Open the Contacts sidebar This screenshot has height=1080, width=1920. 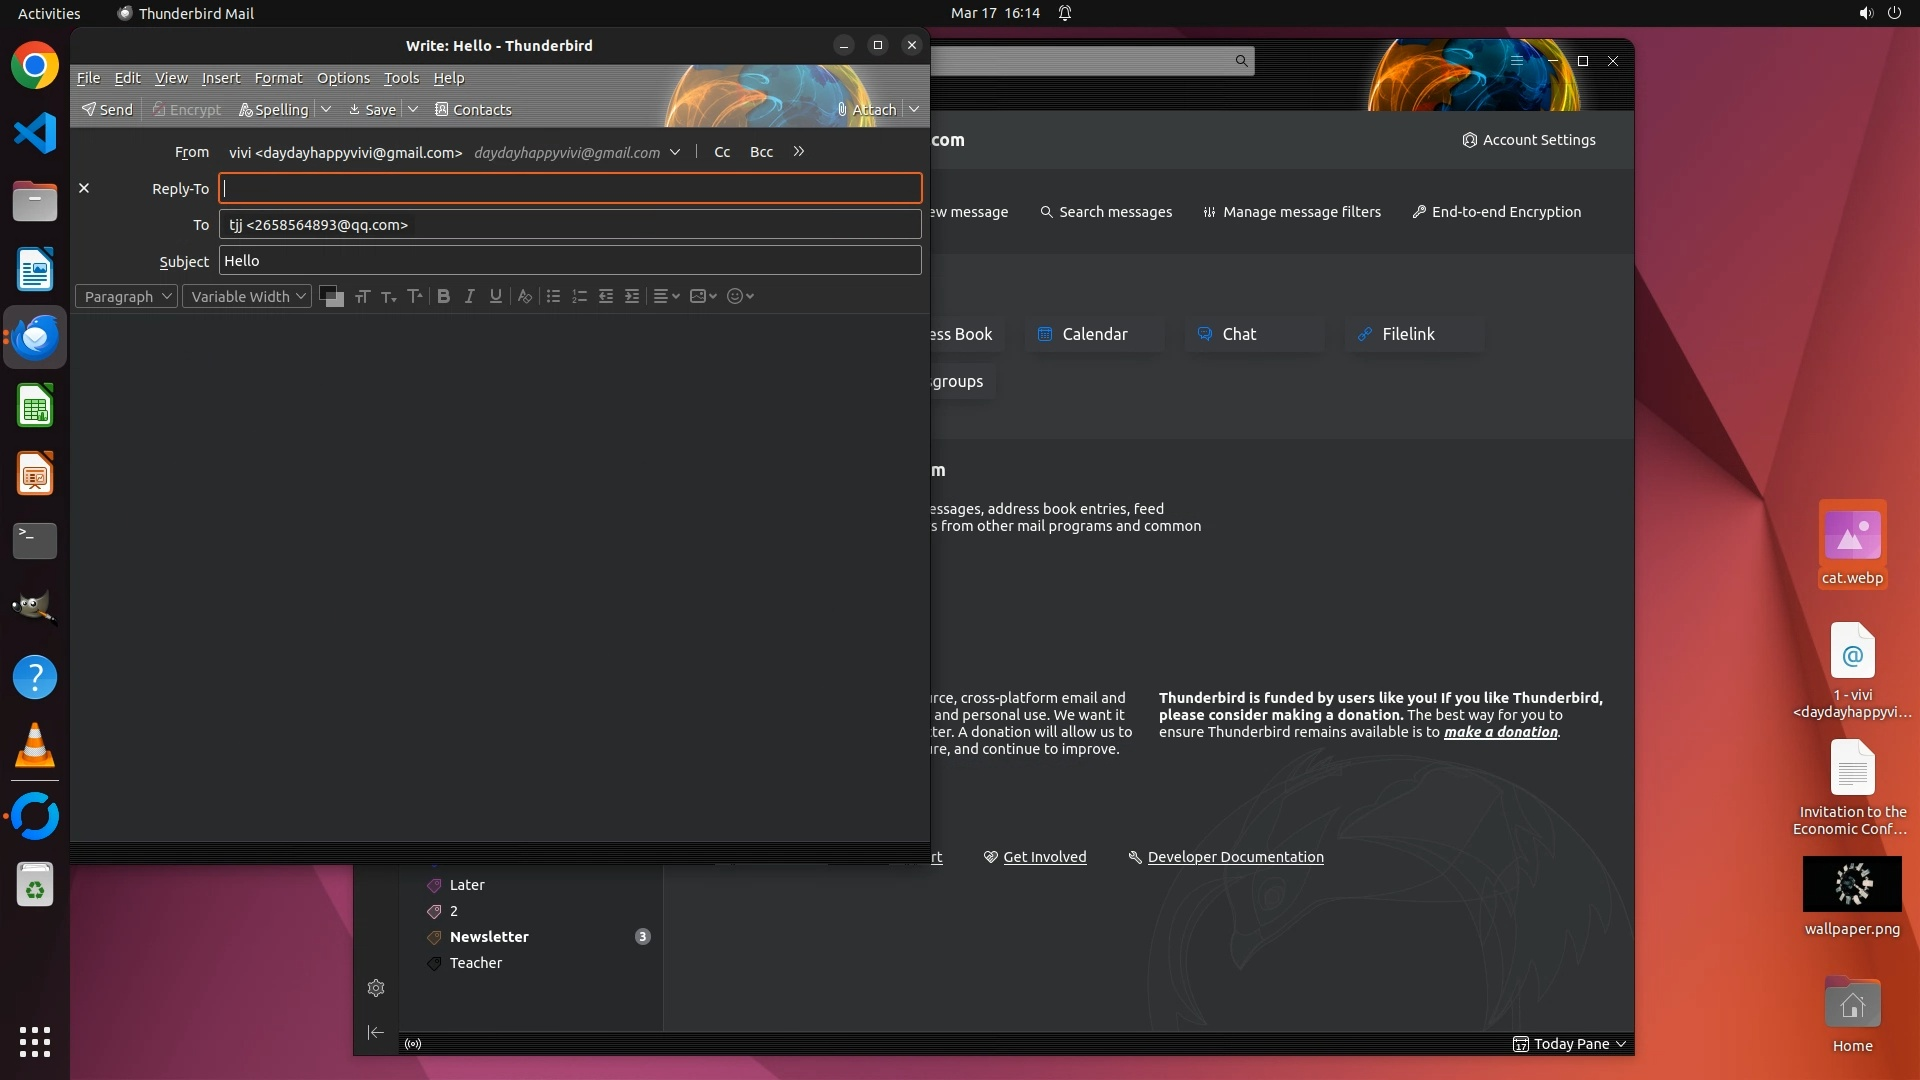473,109
